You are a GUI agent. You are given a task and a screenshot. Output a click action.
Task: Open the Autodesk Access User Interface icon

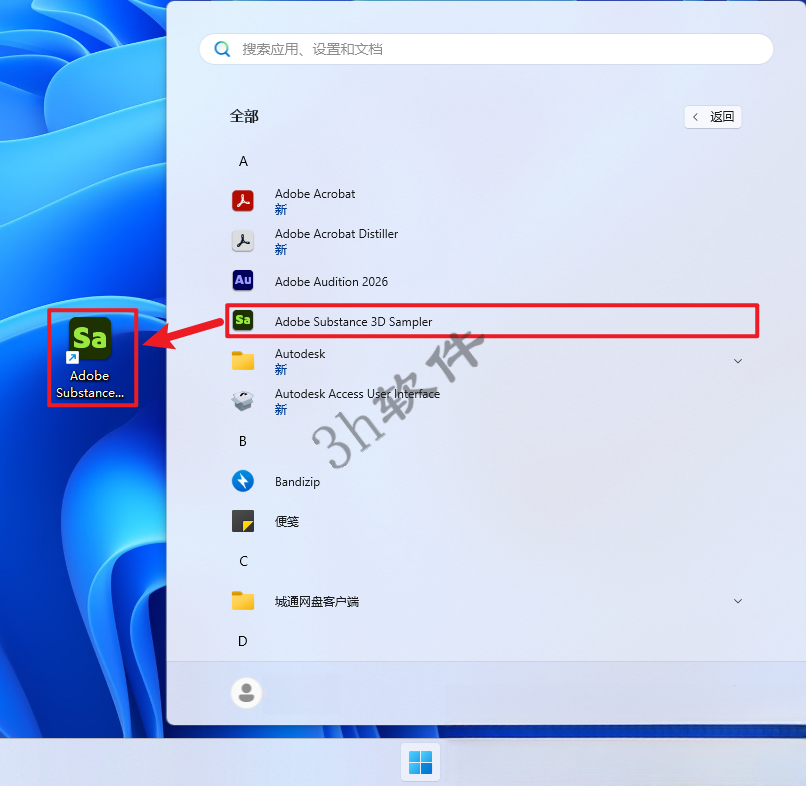[x=243, y=401]
